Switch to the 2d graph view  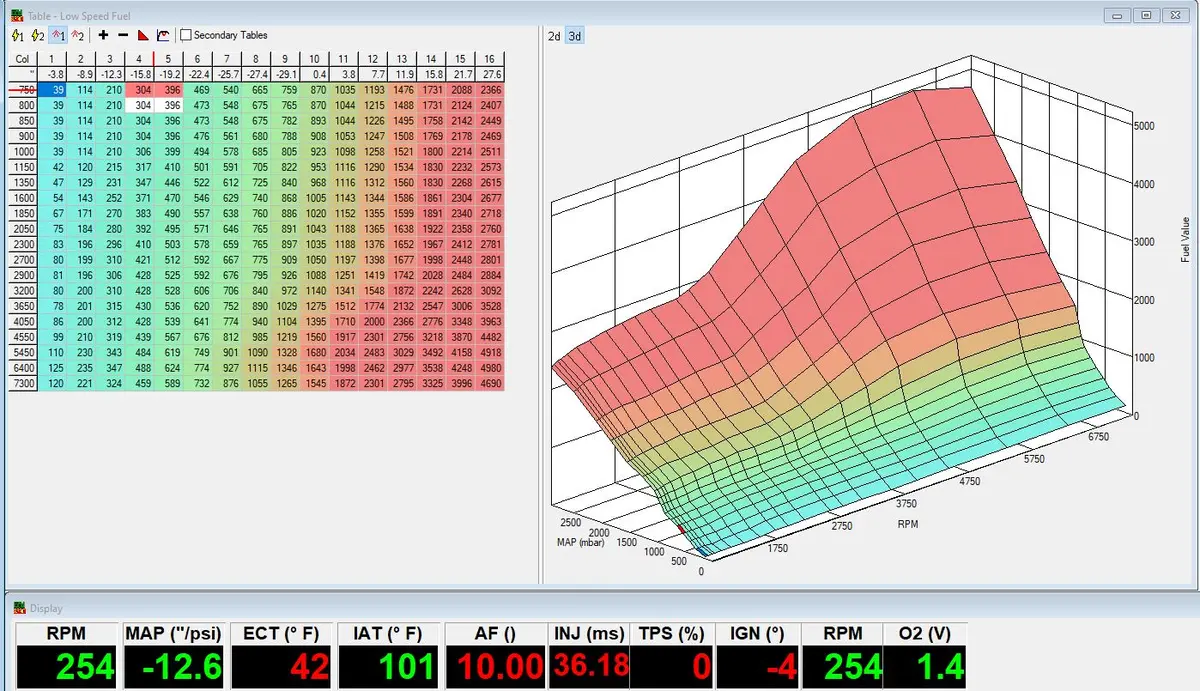[x=554, y=36]
